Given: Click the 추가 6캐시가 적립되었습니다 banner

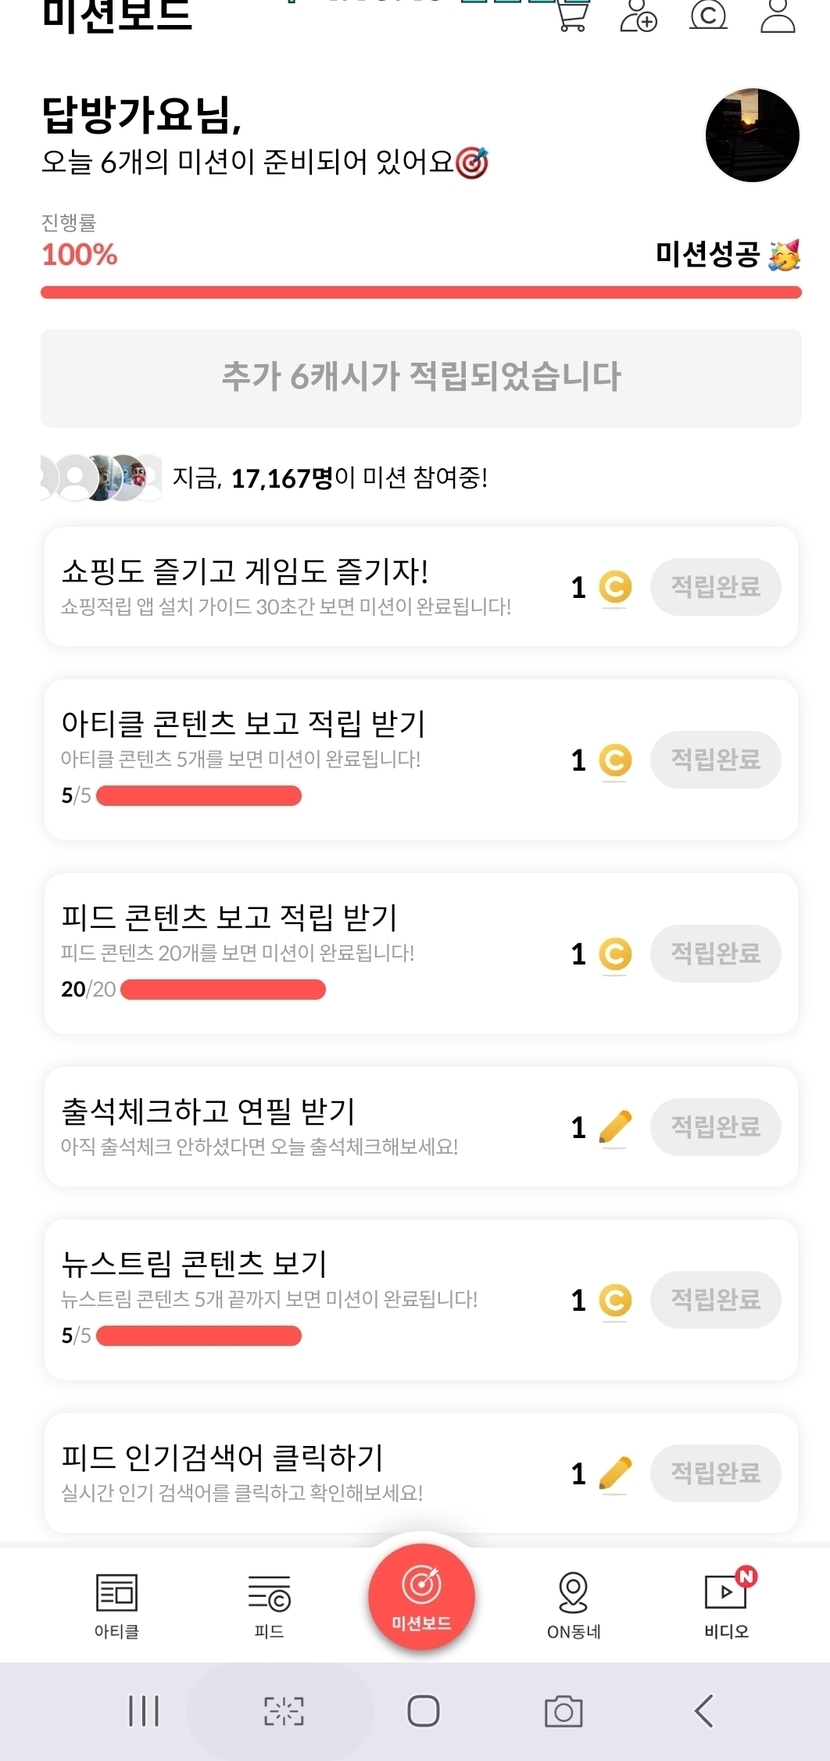Looking at the screenshot, I should click(x=421, y=377).
